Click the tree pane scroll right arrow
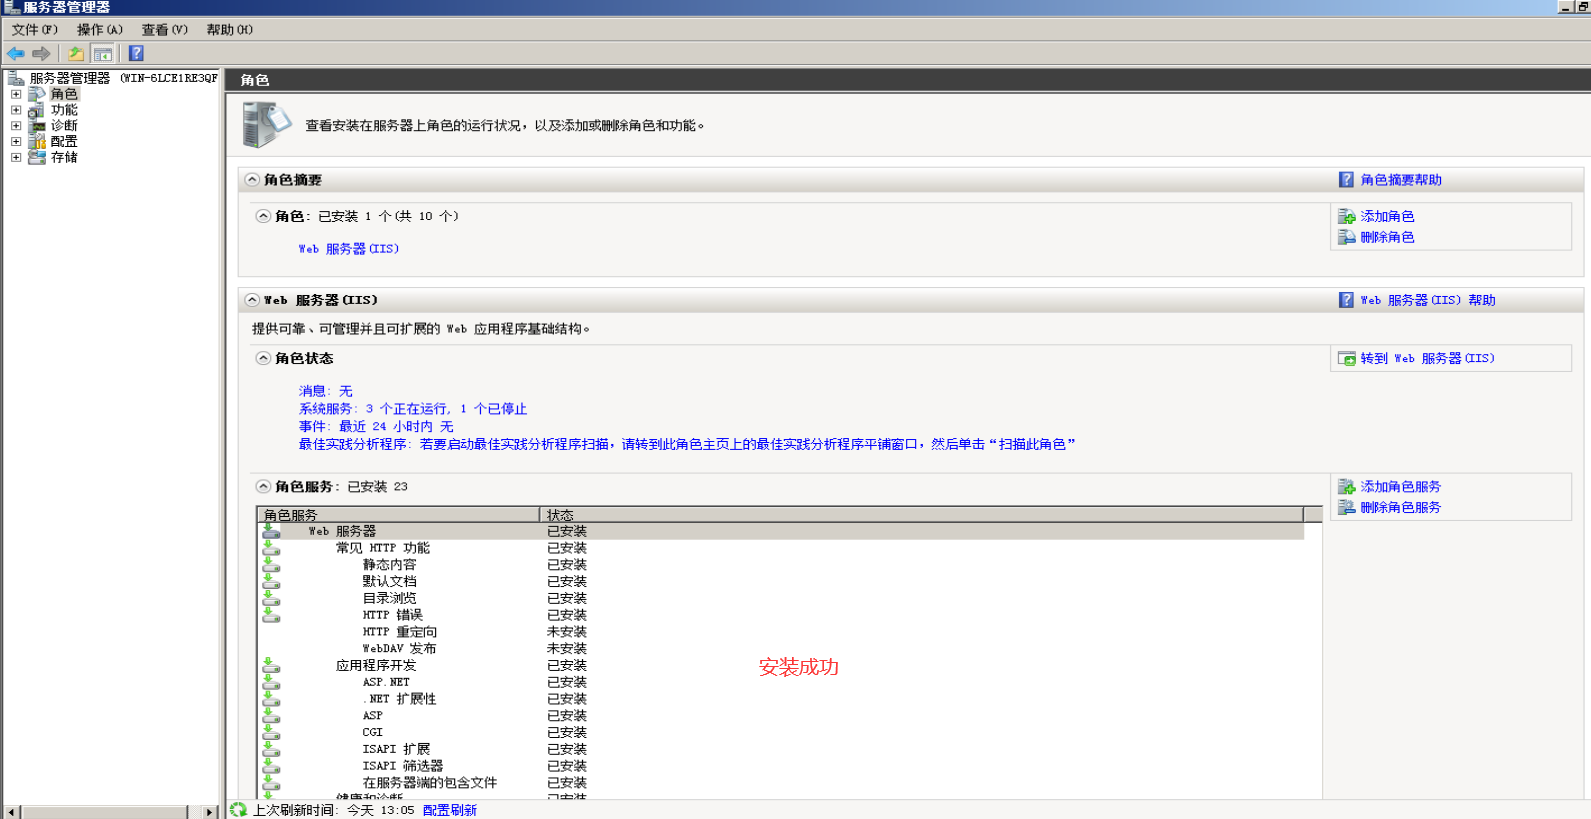Viewport: 1591px width, 819px height. pyautogui.click(x=209, y=812)
